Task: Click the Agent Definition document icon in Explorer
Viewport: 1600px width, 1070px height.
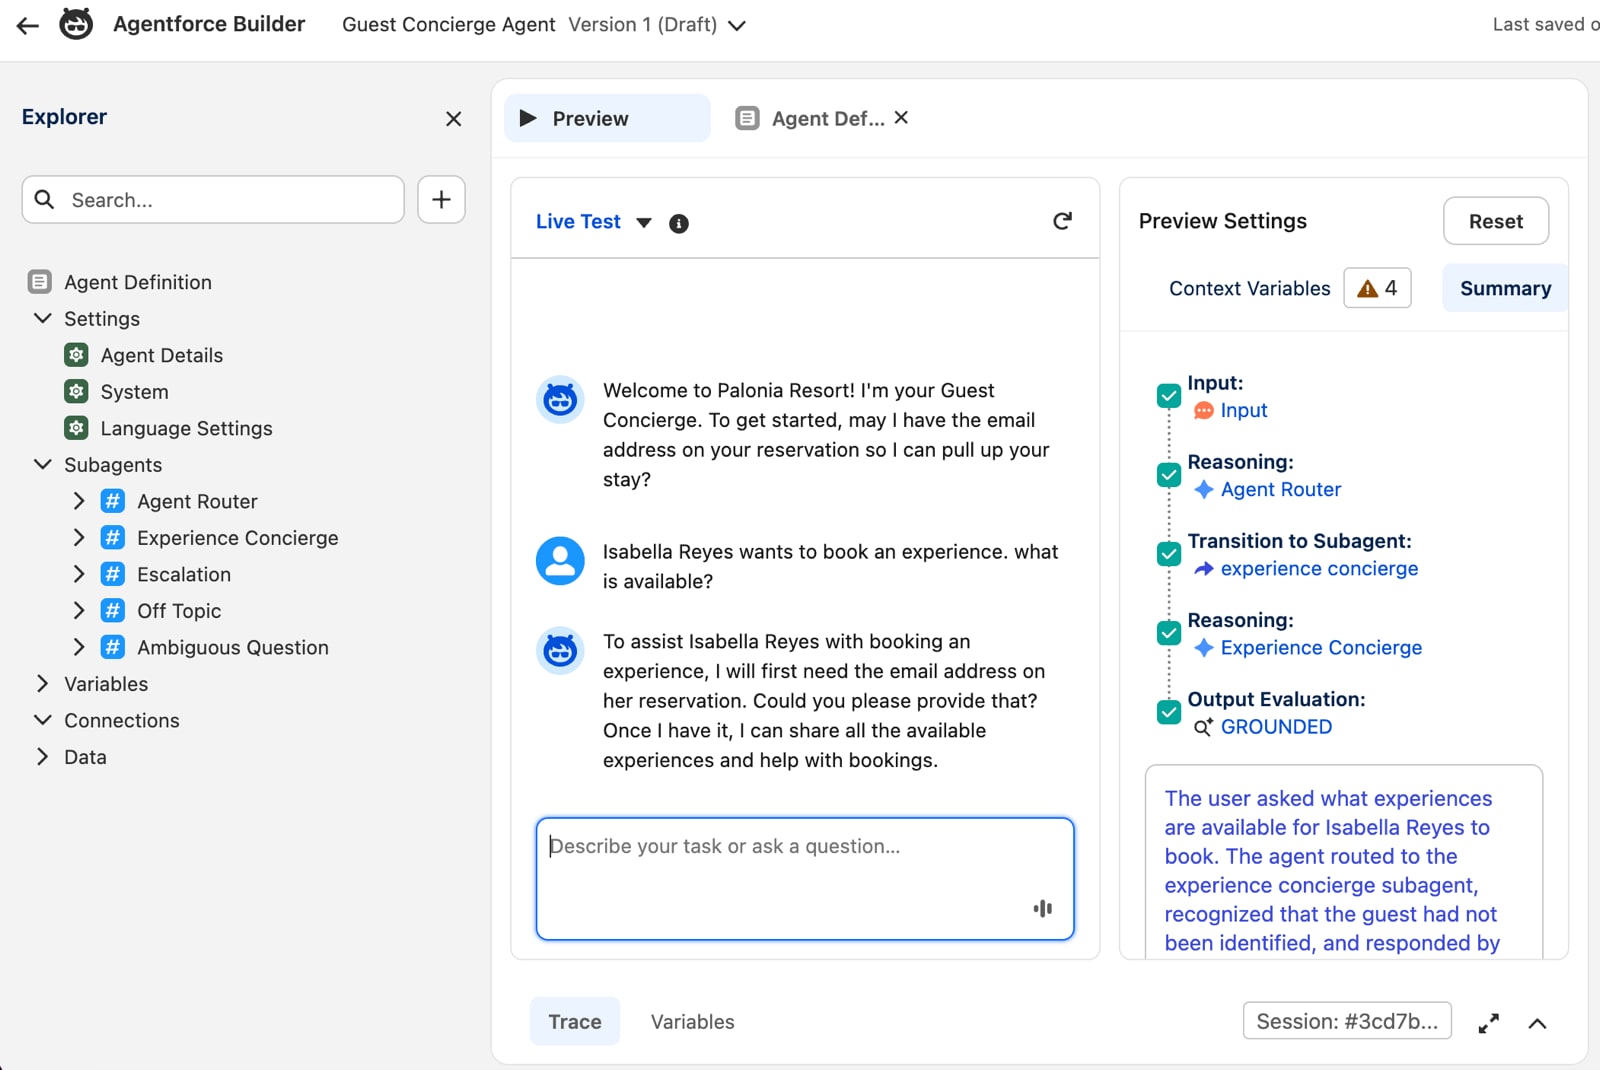Action: [x=39, y=282]
